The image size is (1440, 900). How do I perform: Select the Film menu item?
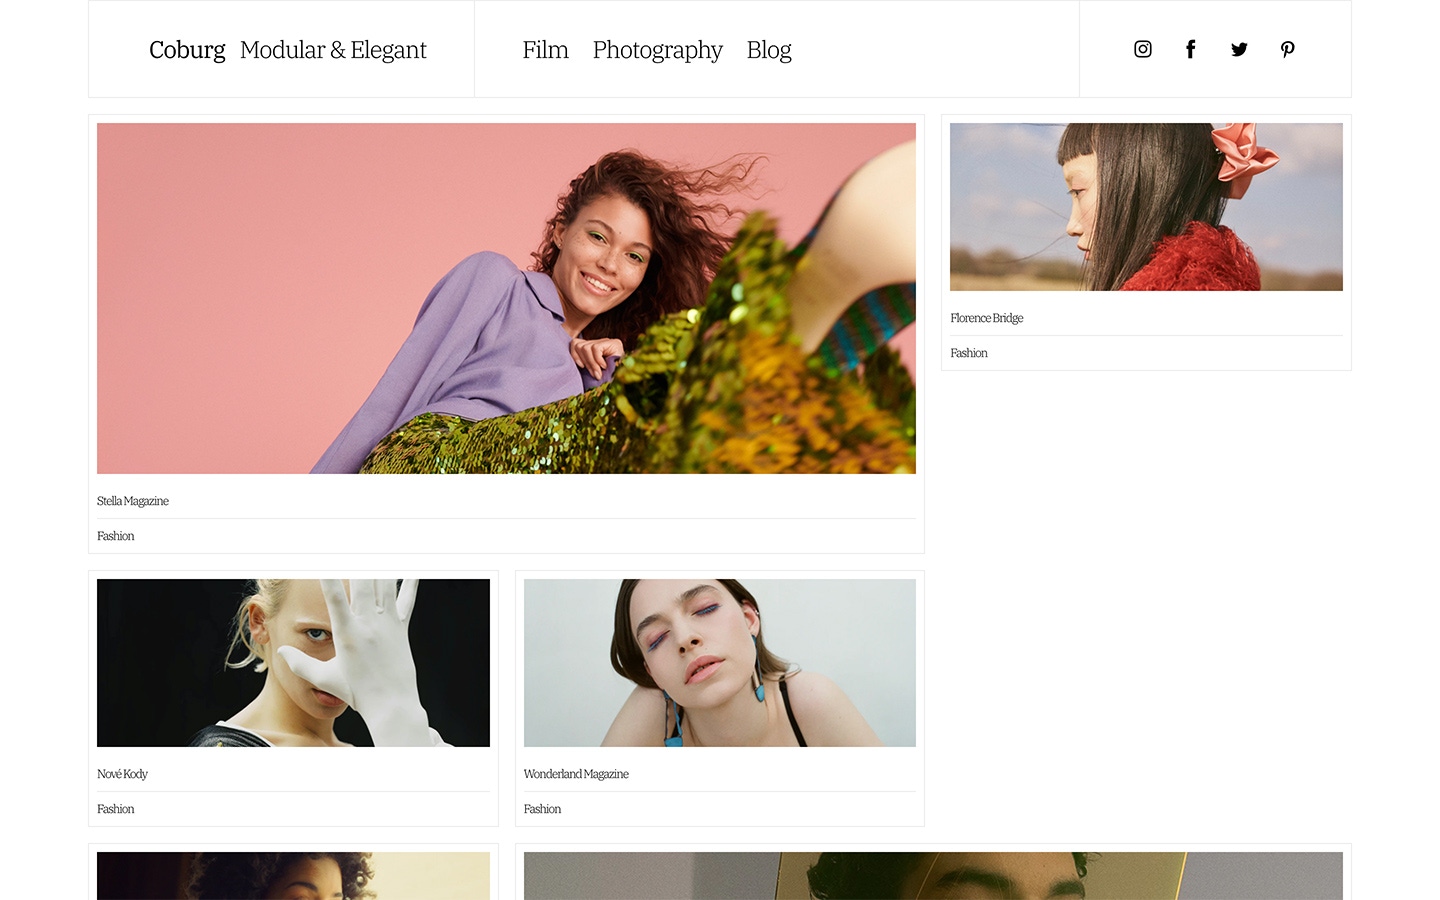545,49
